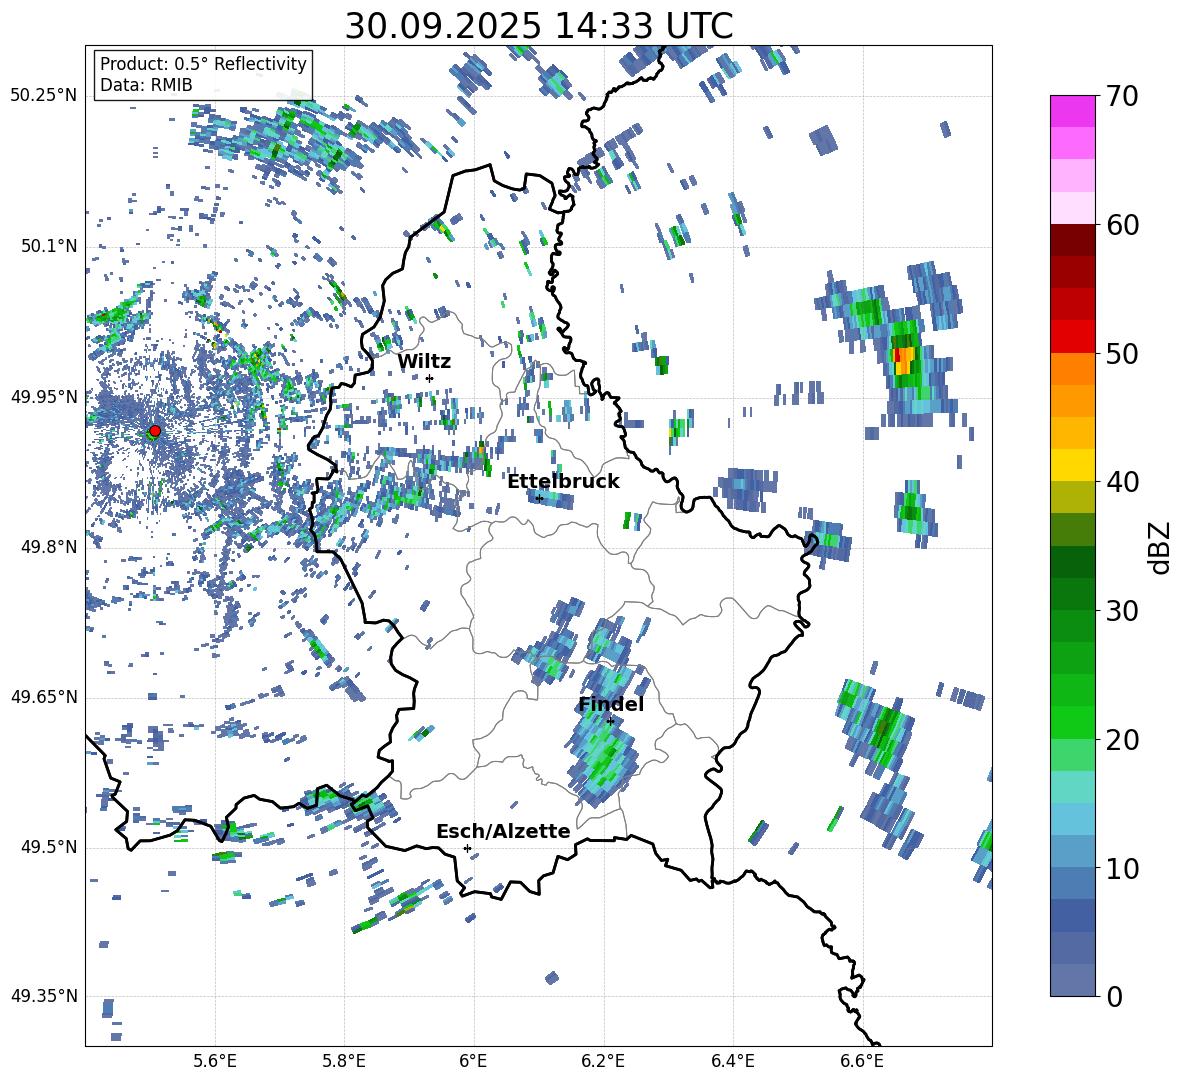The width and height of the screenshot is (1184, 1081).
Task: Click the yellow colorbar segment at 40 dBZ
Action: point(1072,465)
